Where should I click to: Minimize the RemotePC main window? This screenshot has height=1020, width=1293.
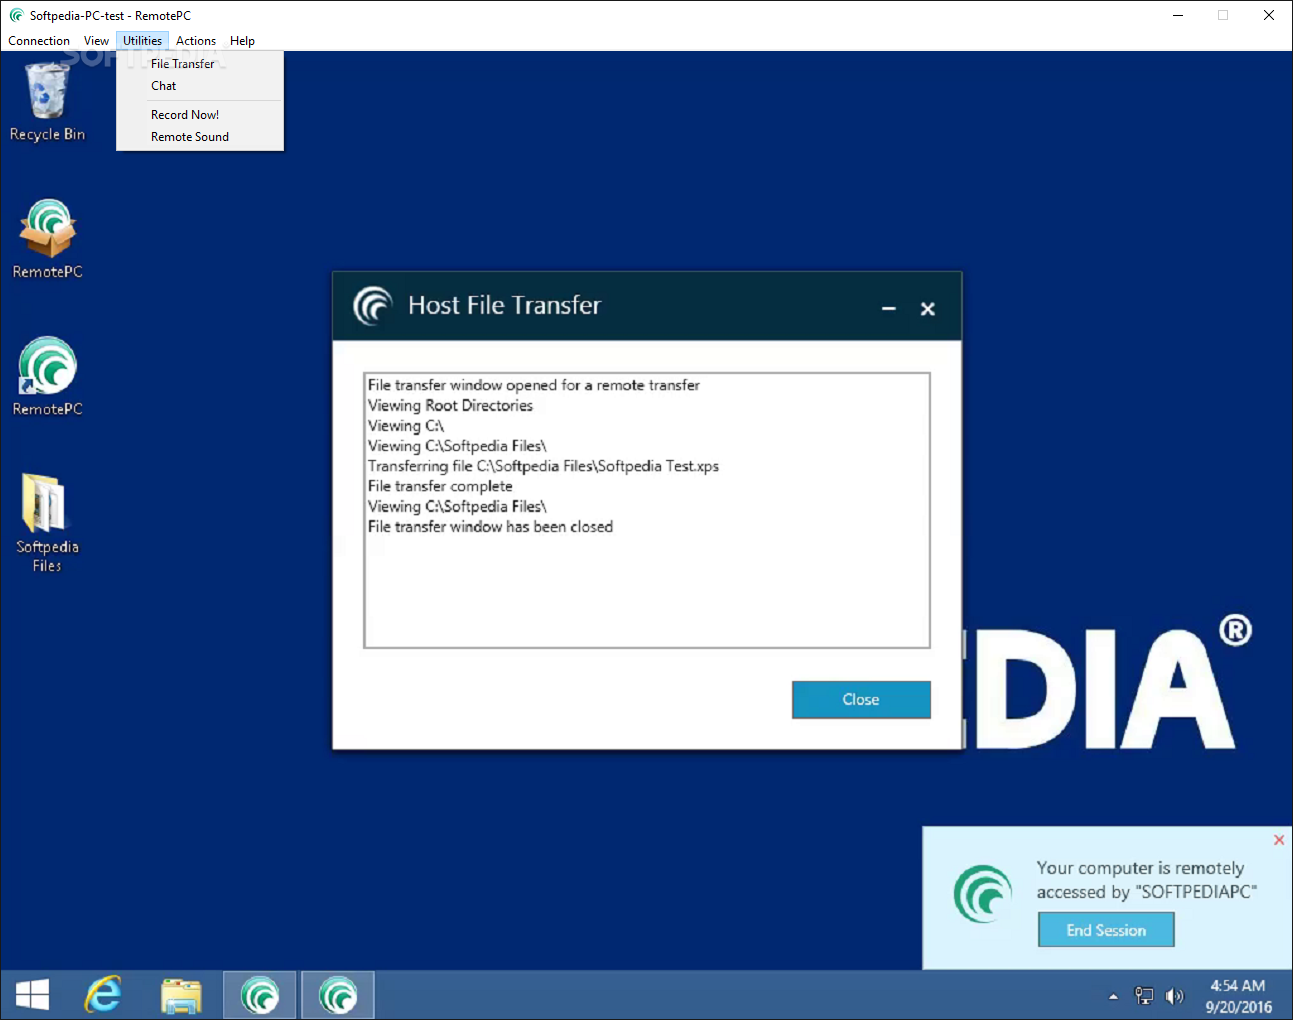point(1178,16)
